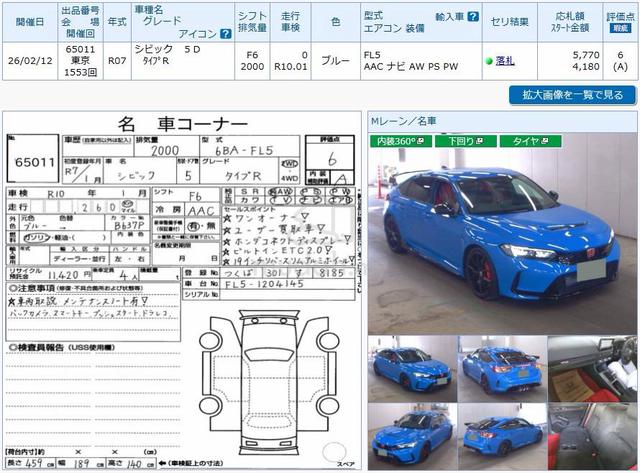Screen dimensions: 640x473
Task: Click the 確認 badge under 評価点
Action: coord(620,28)
